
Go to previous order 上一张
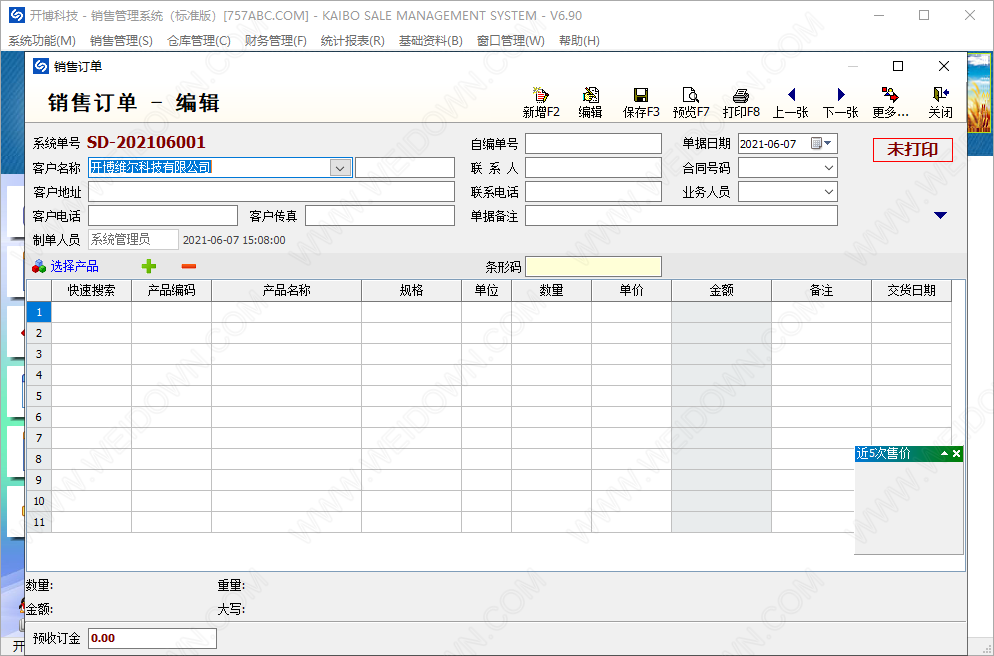pos(790,102)
